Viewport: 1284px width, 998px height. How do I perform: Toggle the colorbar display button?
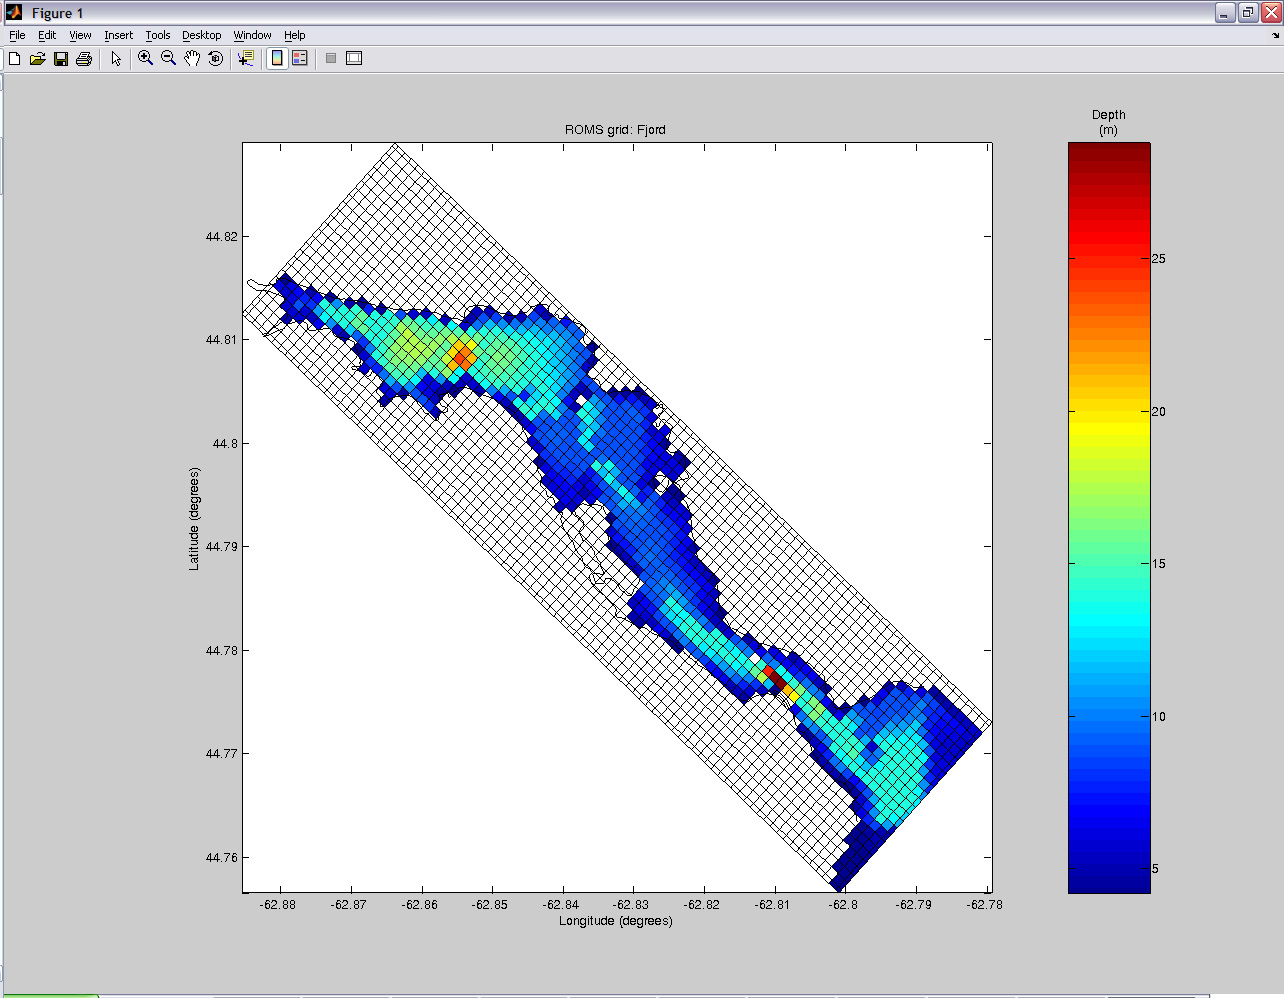coord(277,59)
